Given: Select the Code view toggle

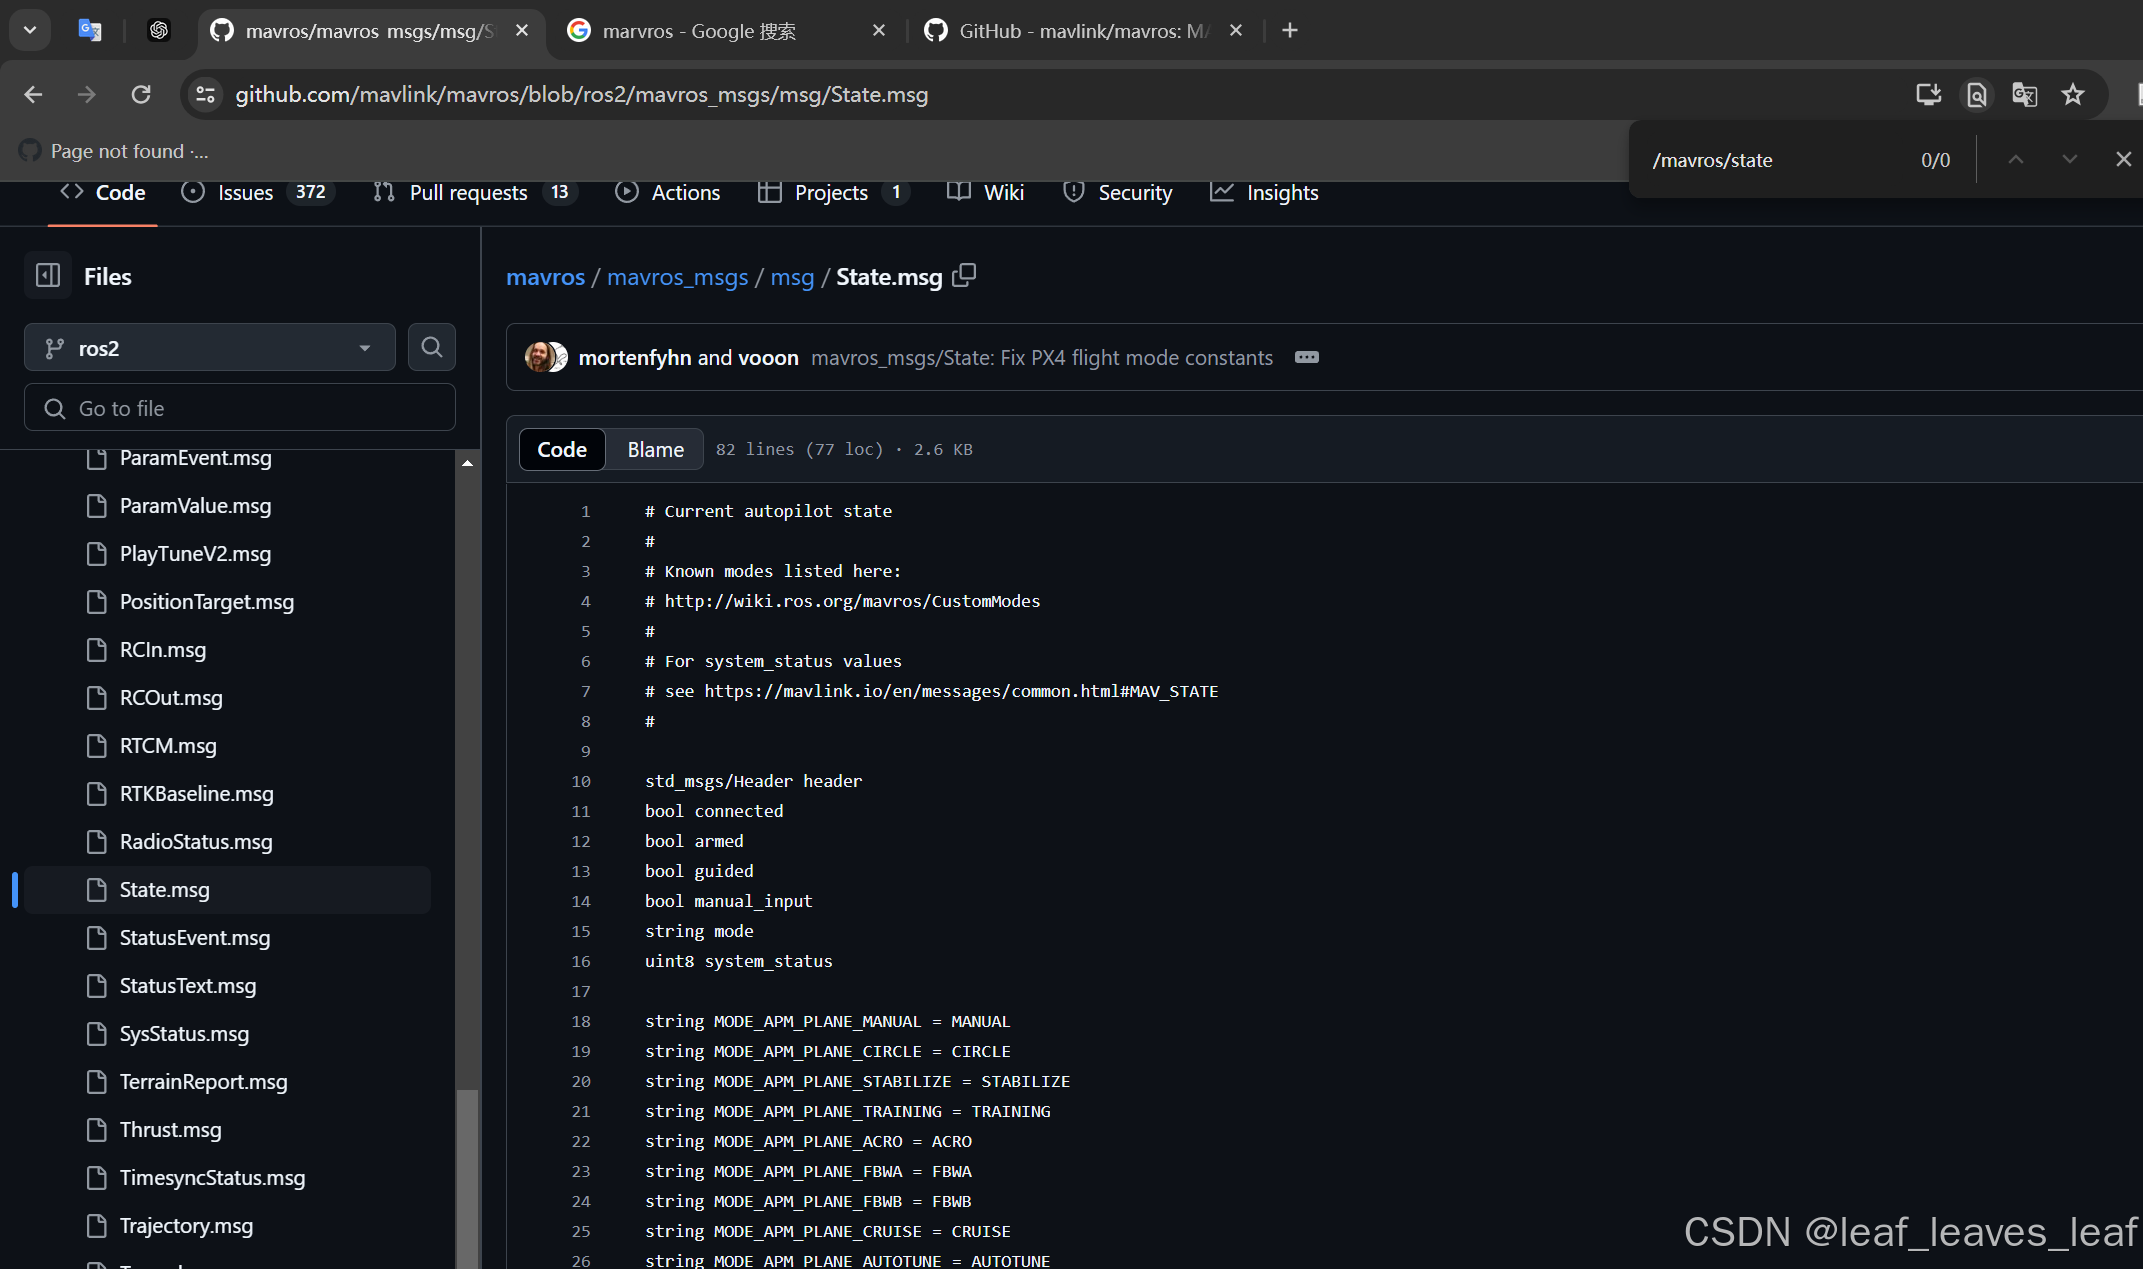Looking at the screenshot, I should [562, 450].
